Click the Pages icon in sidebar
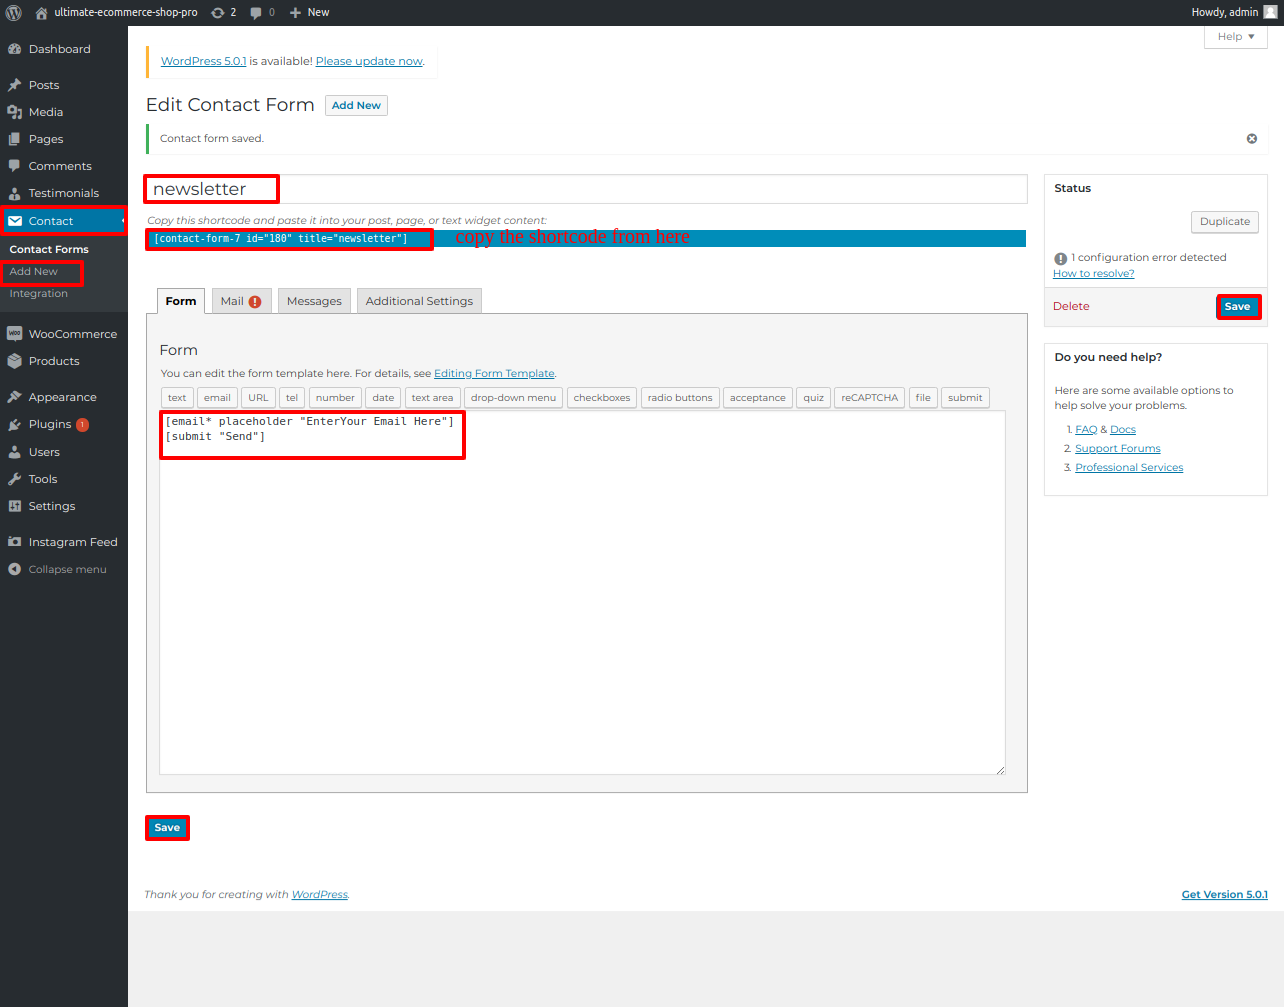This screenshot has width=1284, height=1007. click(x=15, y=139)
